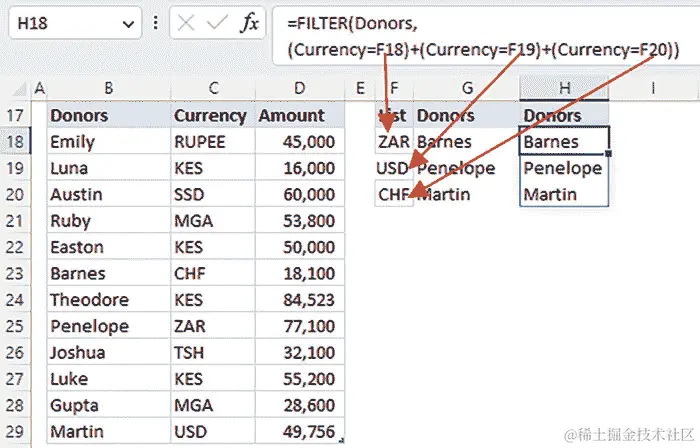Click cell containing Gupta
The image size is (700, 448).
coord(108,405)
